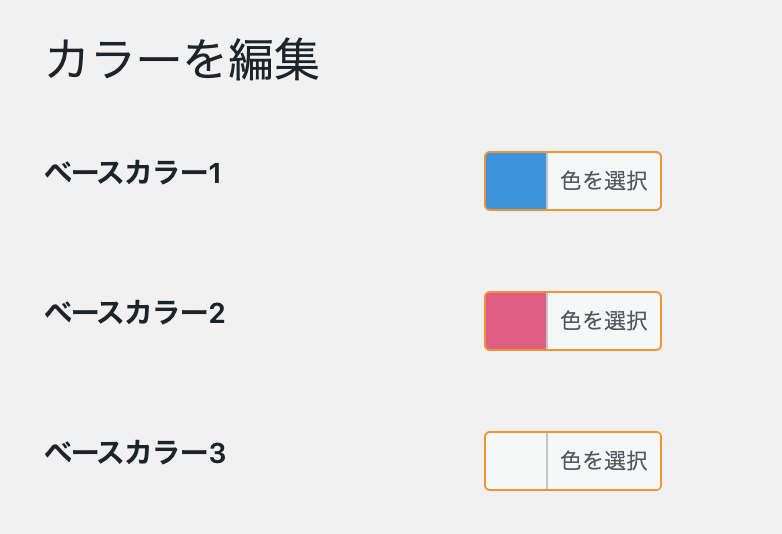
Task: Click the pink swatch for ベースカラー2
Action: [516, 321]
